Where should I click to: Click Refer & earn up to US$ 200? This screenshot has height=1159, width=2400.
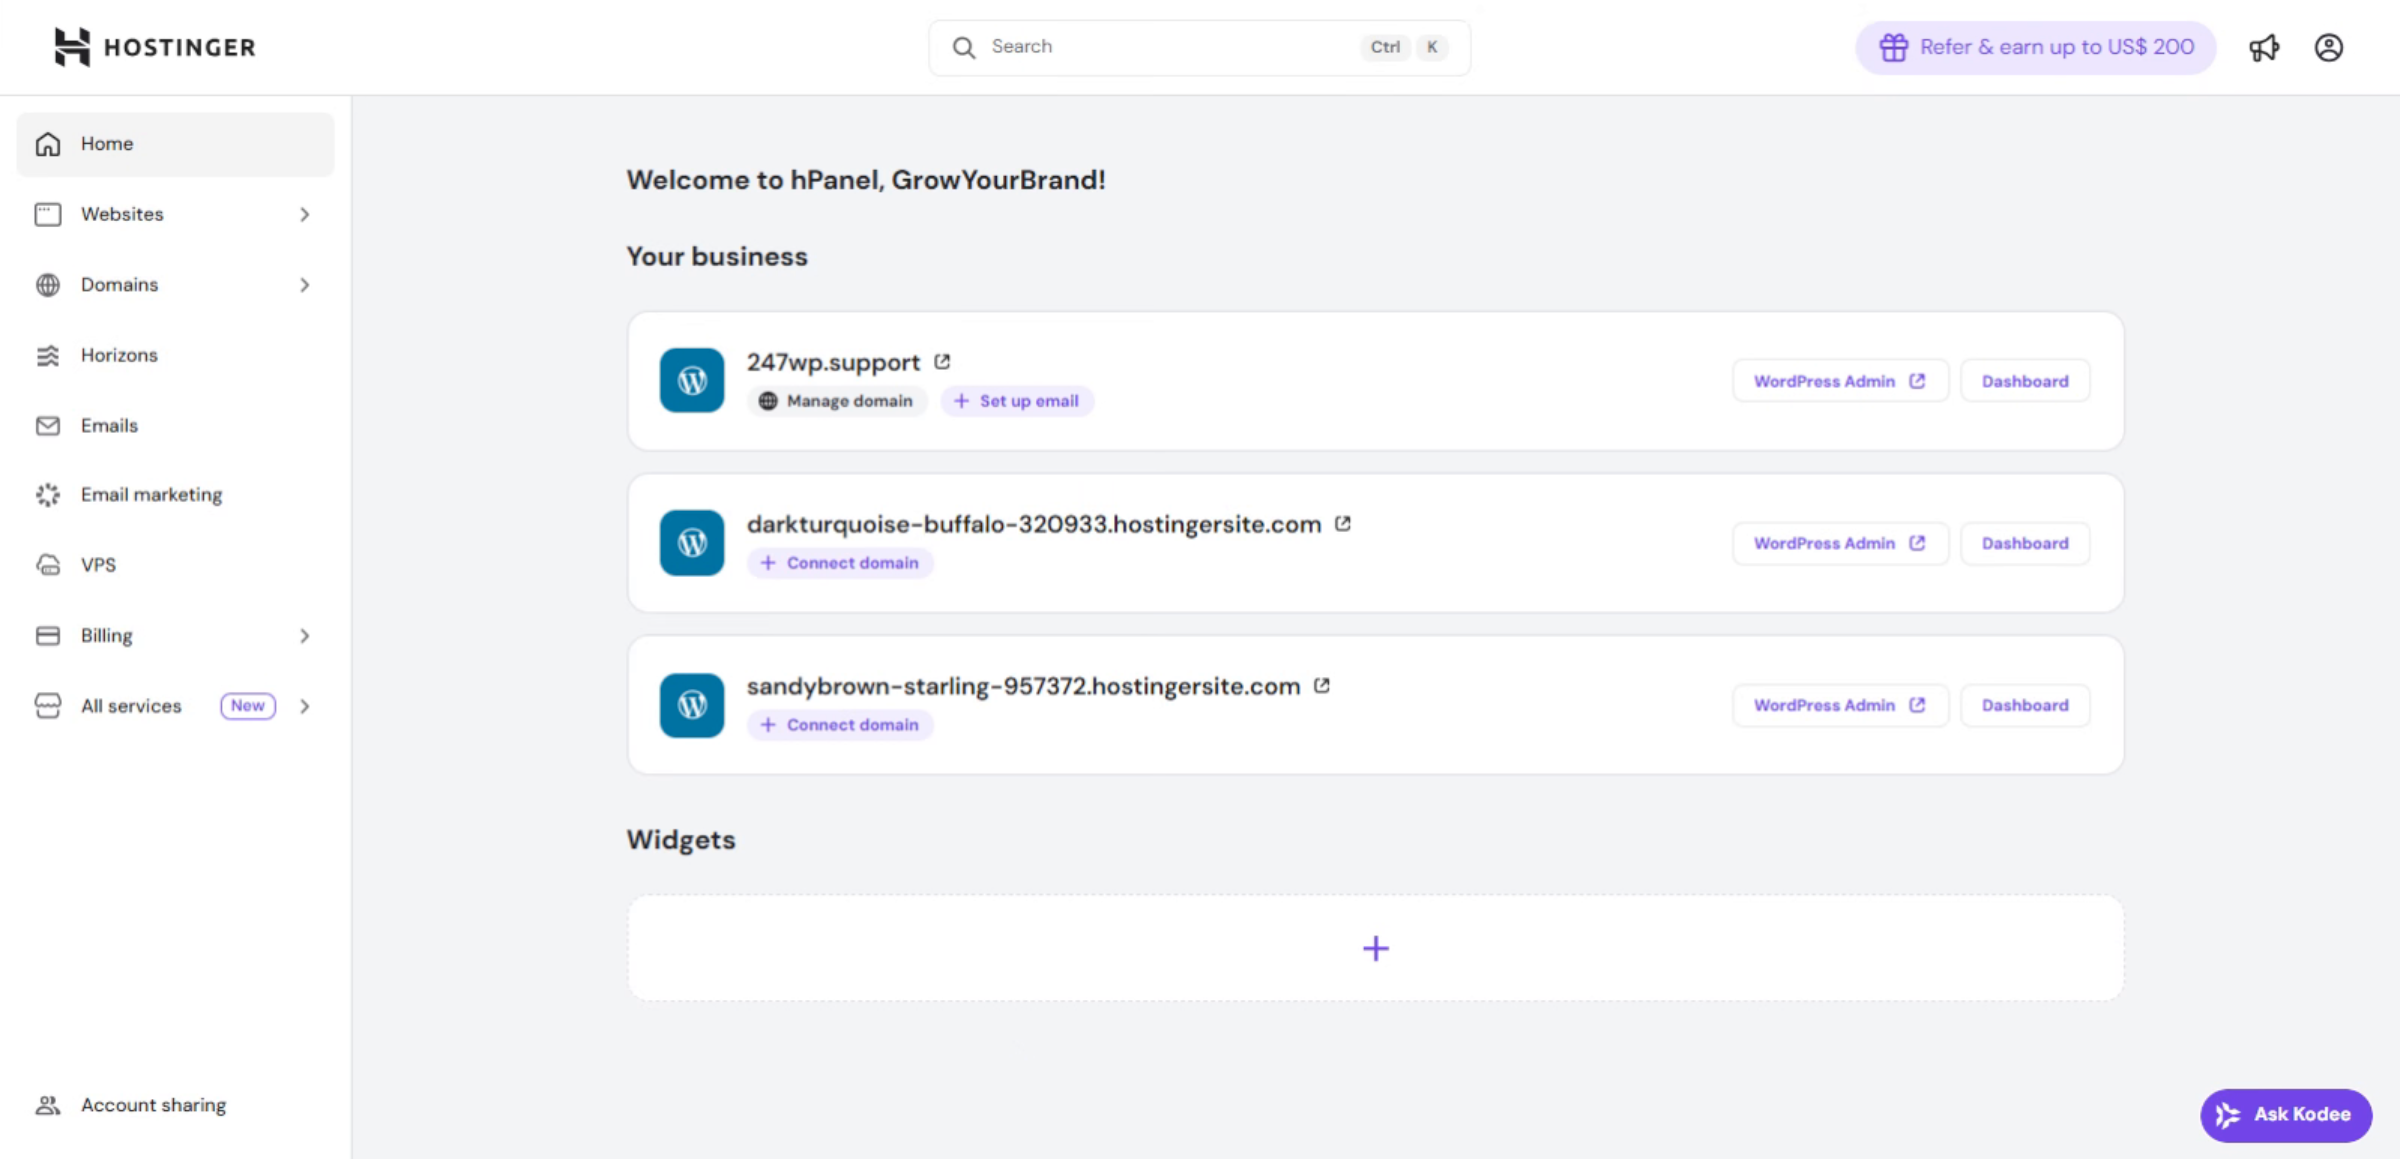point(2034,47)
